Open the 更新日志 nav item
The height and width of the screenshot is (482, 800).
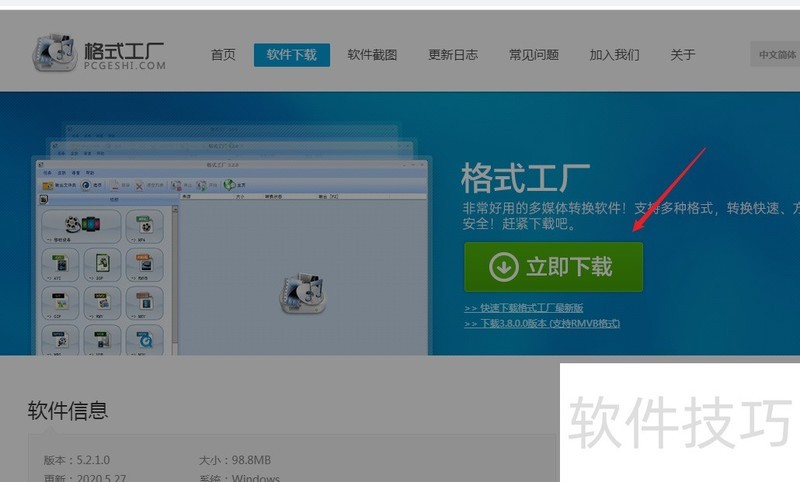453,55
